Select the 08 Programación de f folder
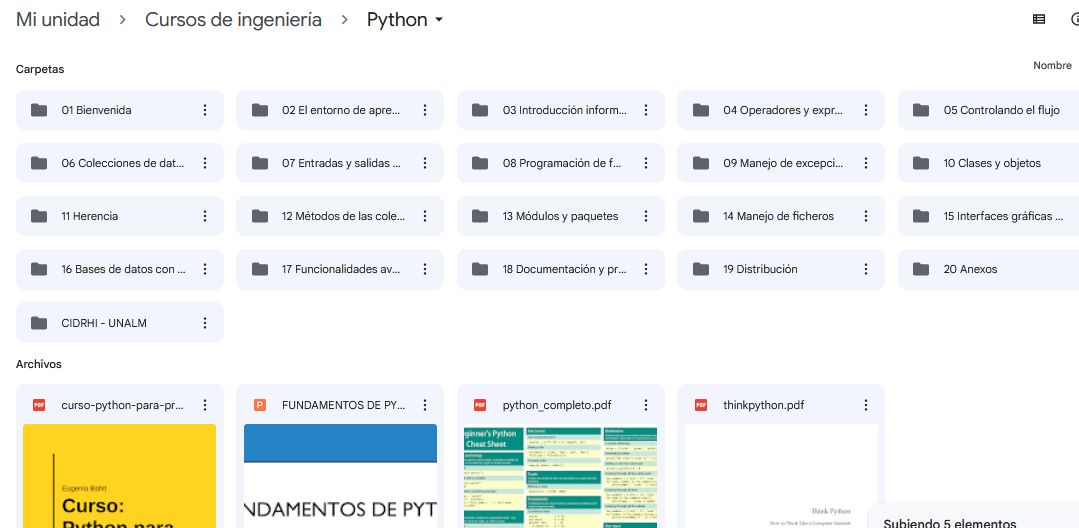The image size is (1079, 528). 561,163
